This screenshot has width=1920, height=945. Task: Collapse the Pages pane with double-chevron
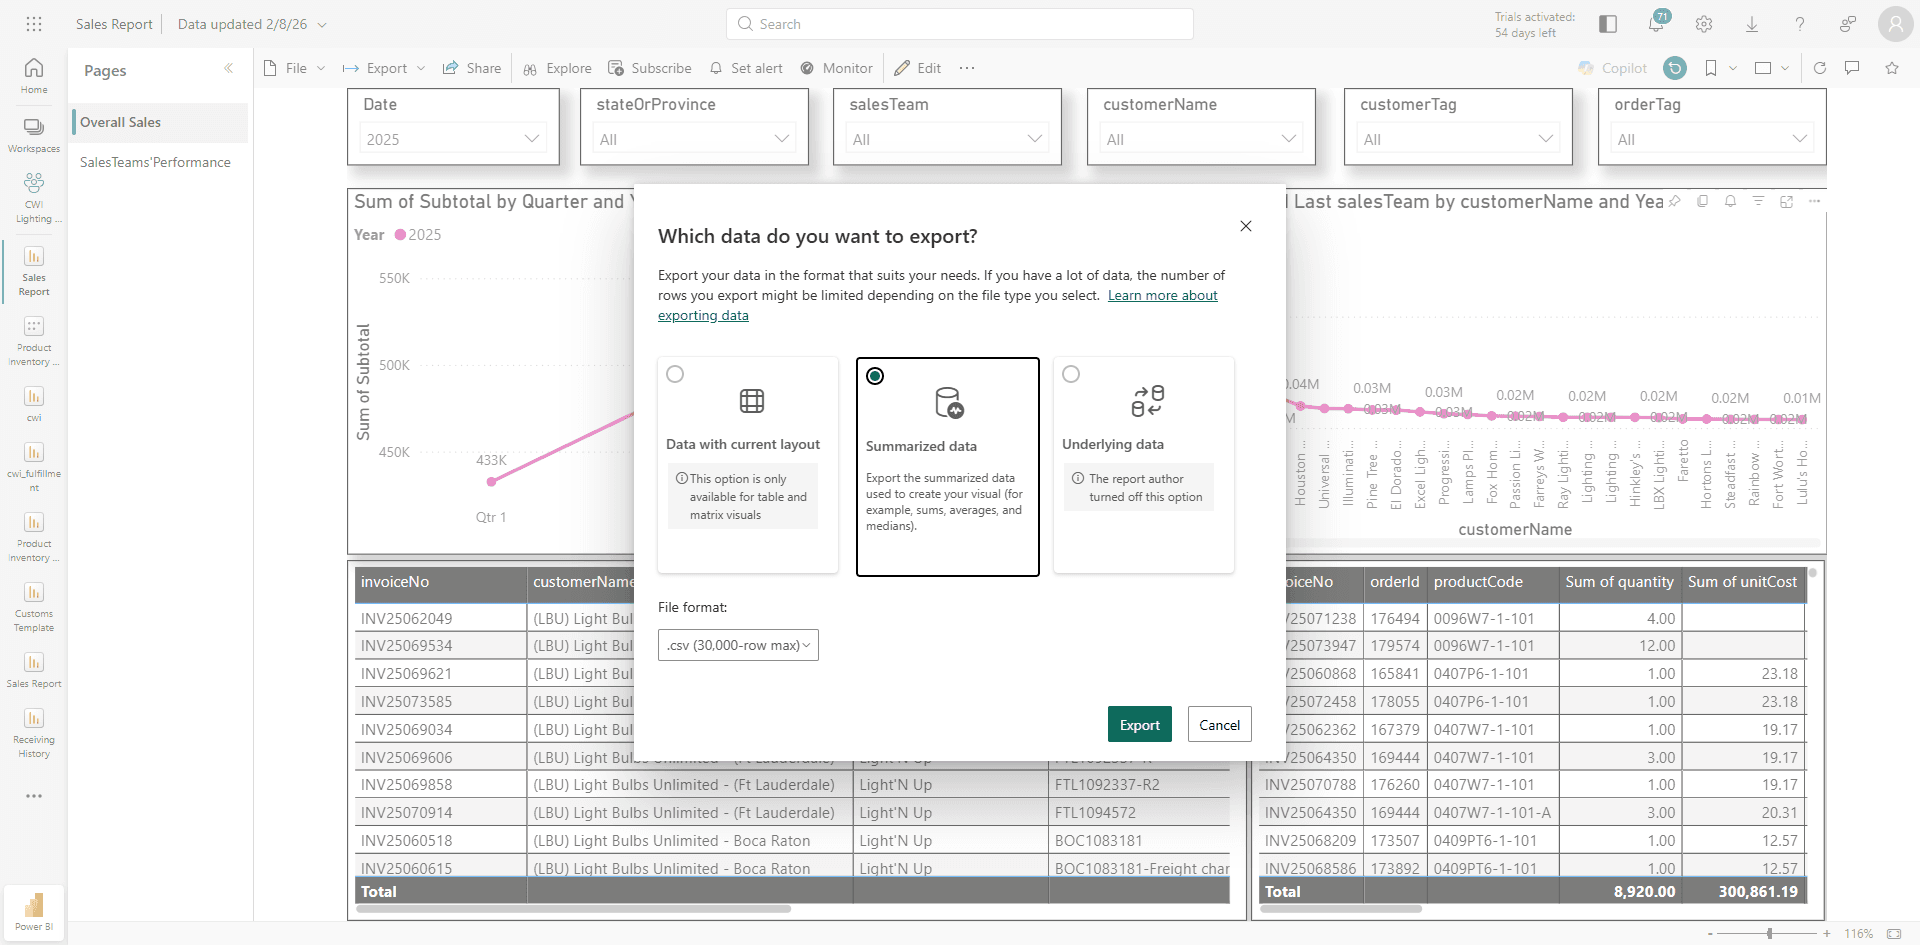point(229,68)
